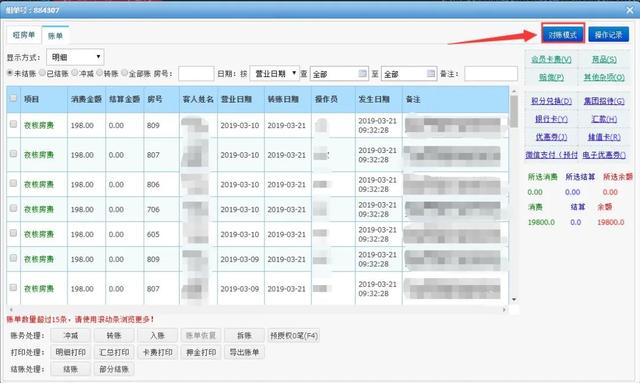Viewport: 640px width, 383px height.
Task: Open the 会员卡费(V) link
Action: point(551,60)
